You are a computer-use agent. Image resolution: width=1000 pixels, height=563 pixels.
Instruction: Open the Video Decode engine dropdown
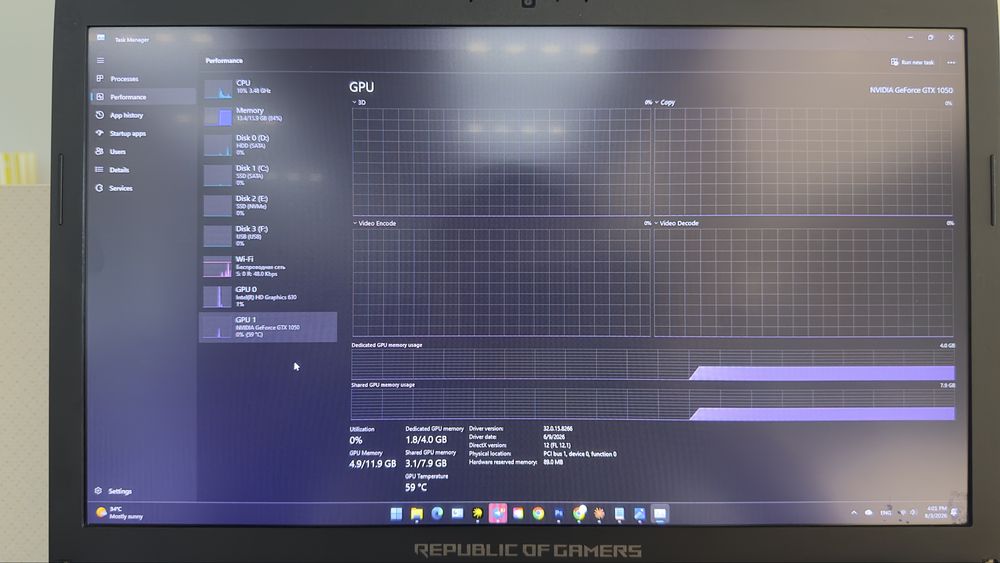[x=676, y=223]
